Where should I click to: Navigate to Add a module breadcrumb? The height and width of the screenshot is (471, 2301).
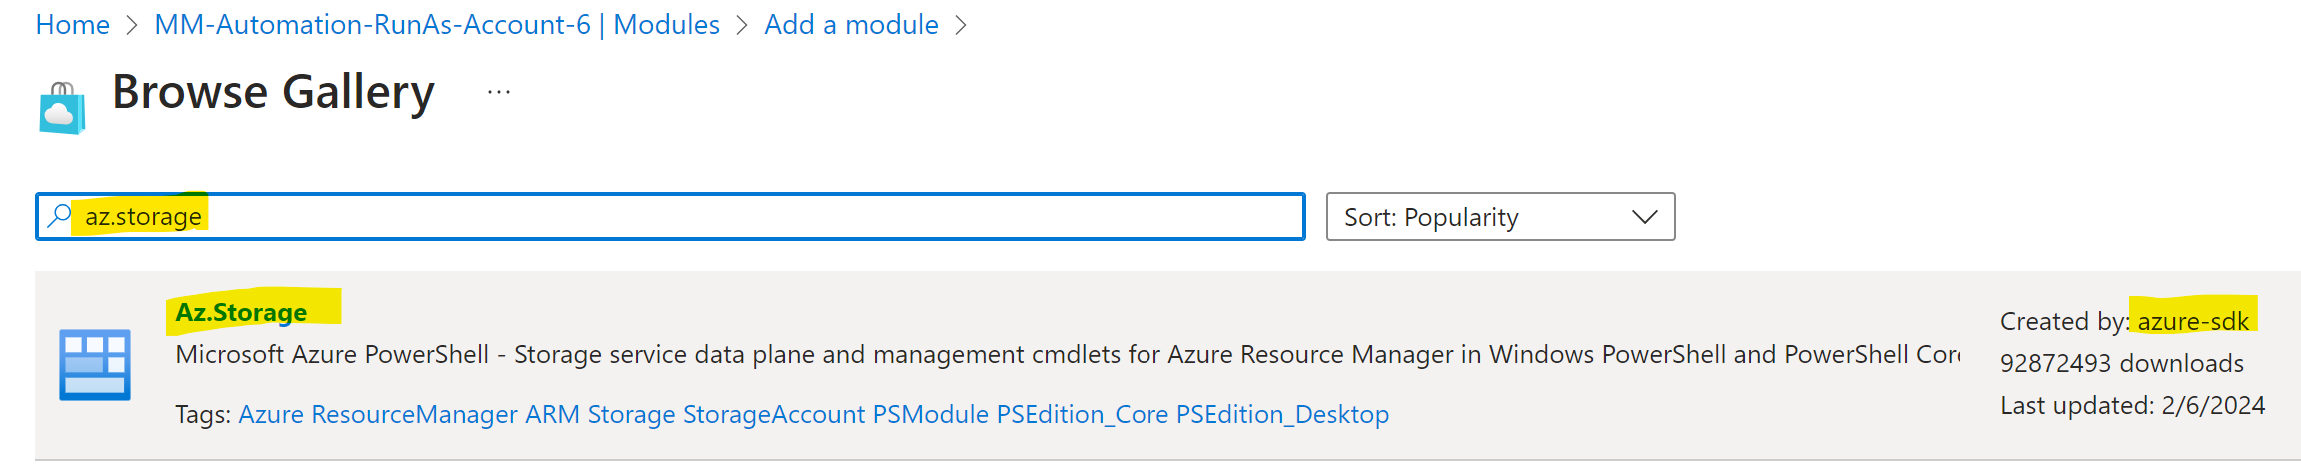[x=851, y=24]
